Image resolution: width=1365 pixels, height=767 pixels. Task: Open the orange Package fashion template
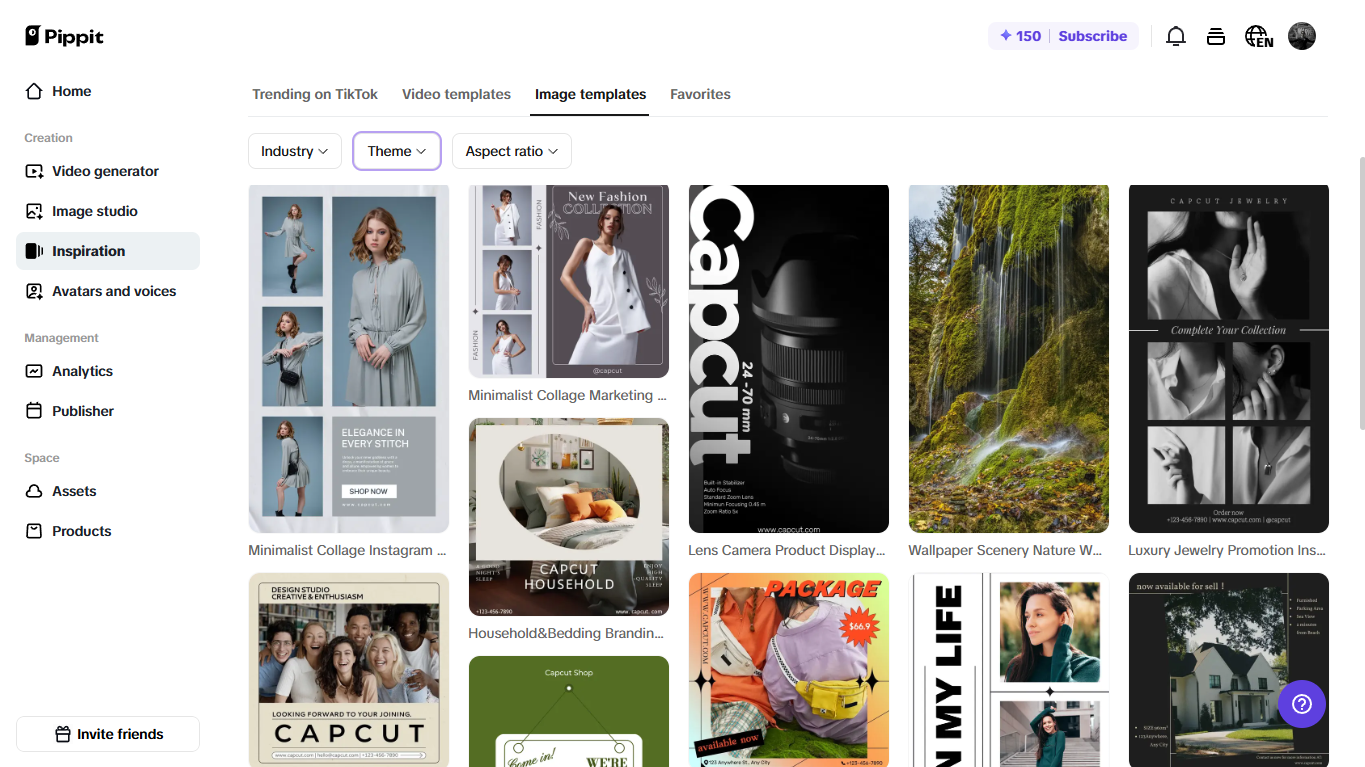[789, 670]
